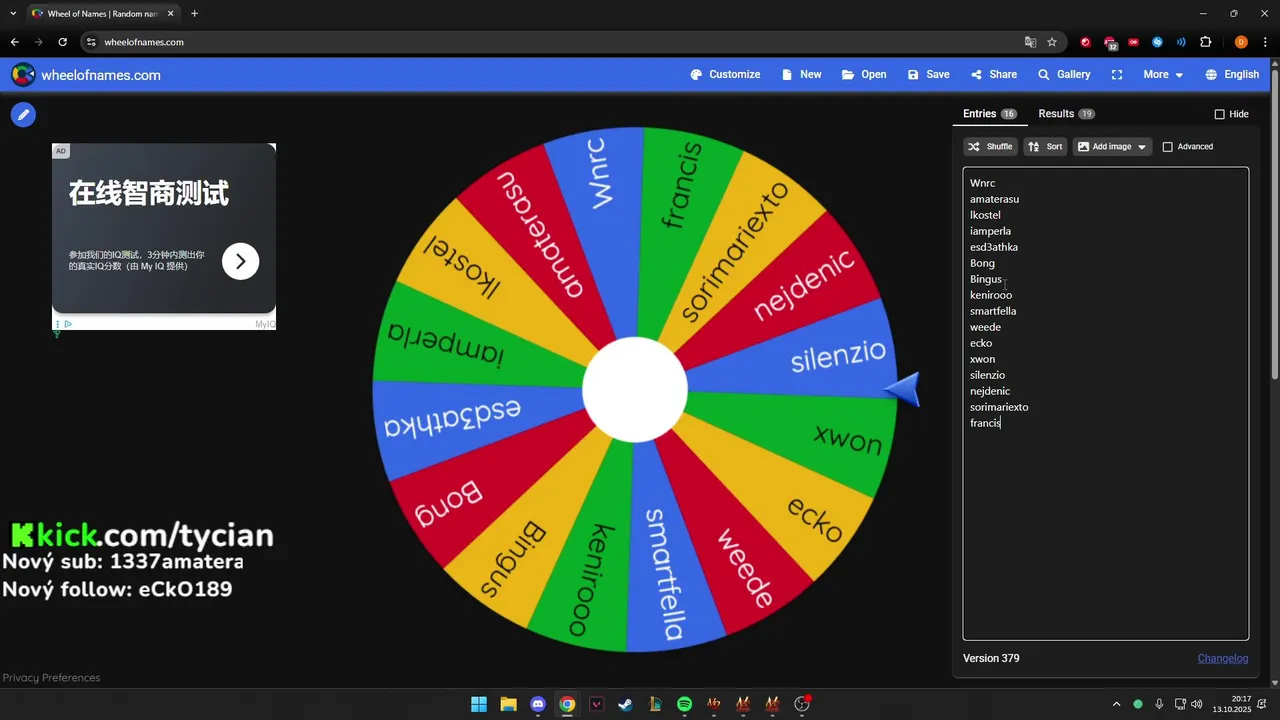The width and height of the screenshot is (1280, 720).
Task: Shuffle the wheel entries
Action: click(990, 147)
